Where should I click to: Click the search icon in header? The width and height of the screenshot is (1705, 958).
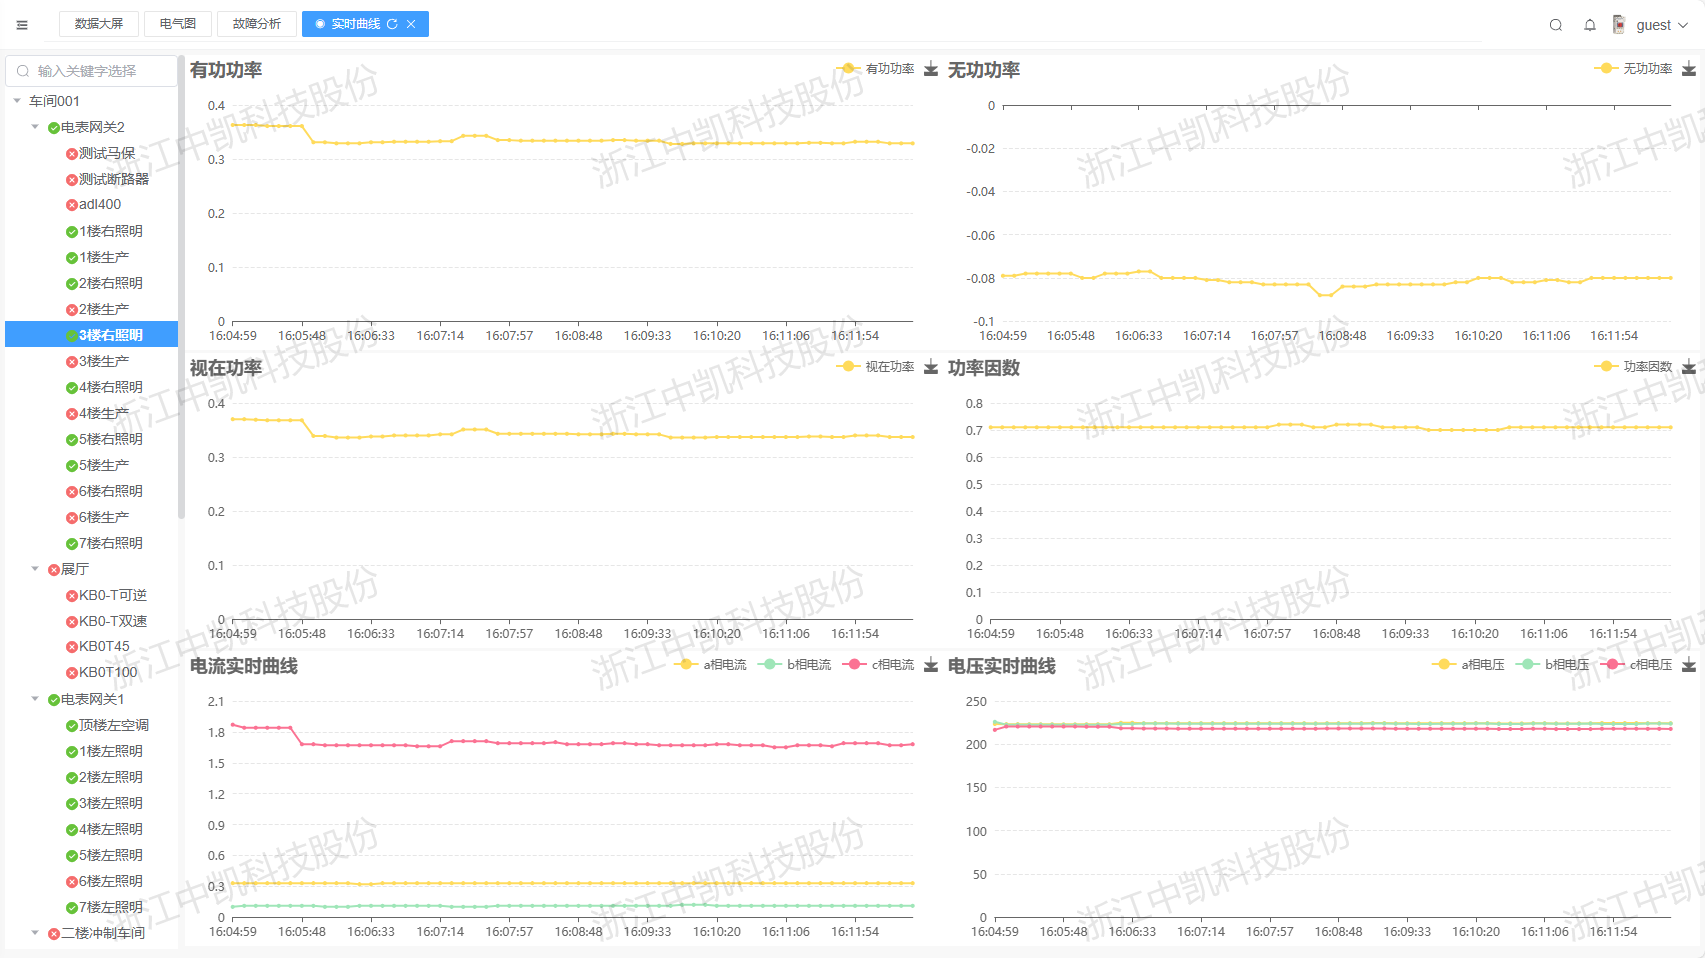click(1556, 25)
